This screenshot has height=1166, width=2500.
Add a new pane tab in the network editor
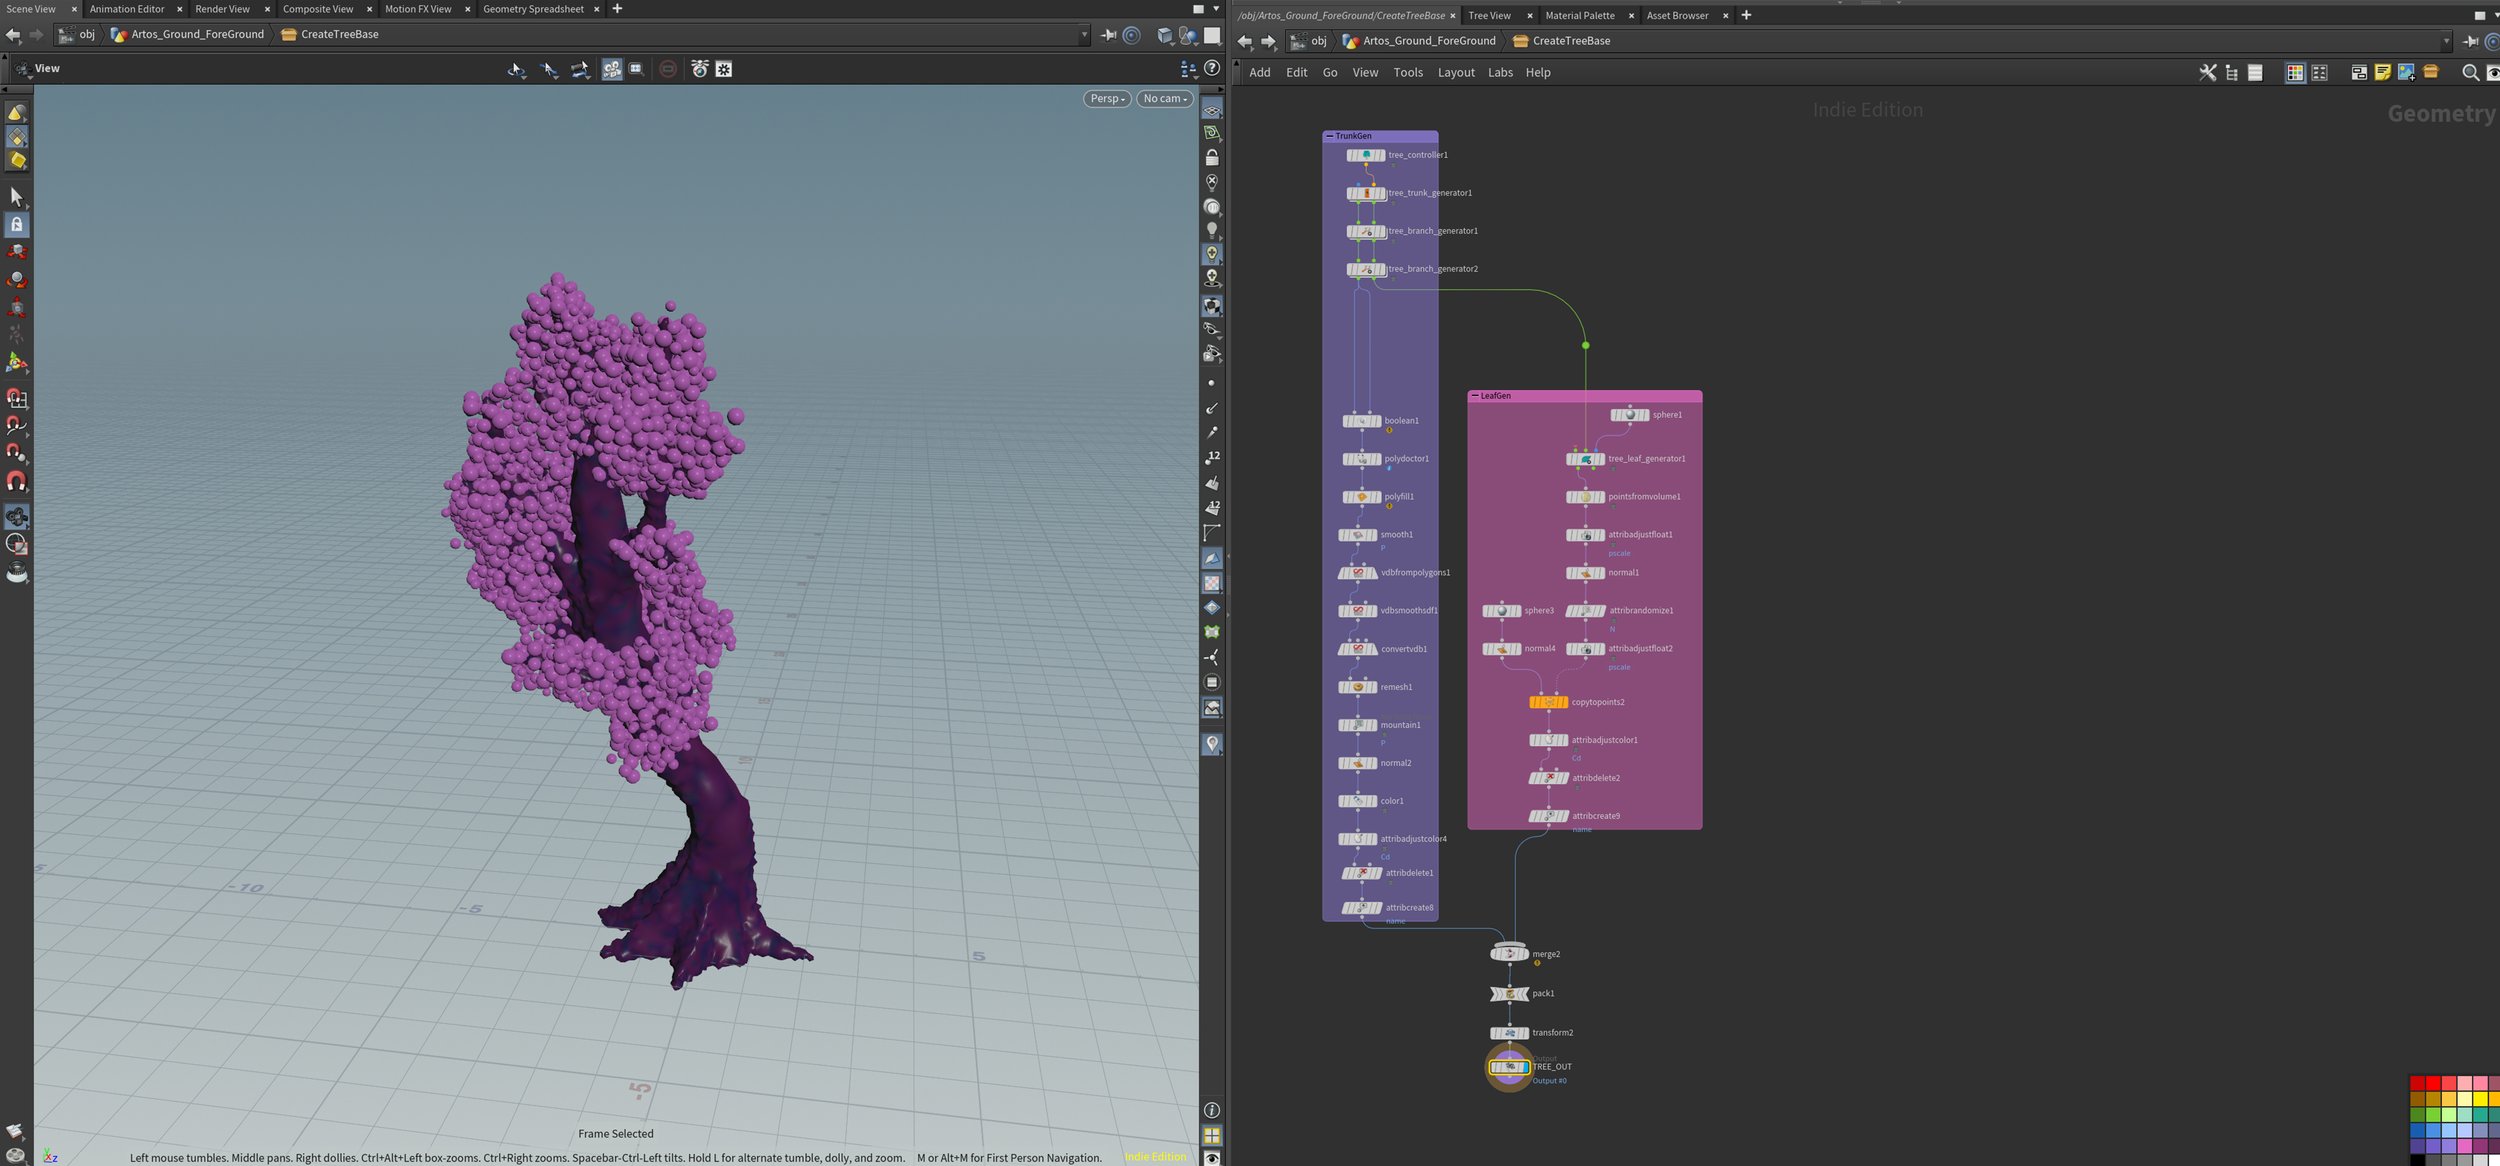[x=1746, y=15]
